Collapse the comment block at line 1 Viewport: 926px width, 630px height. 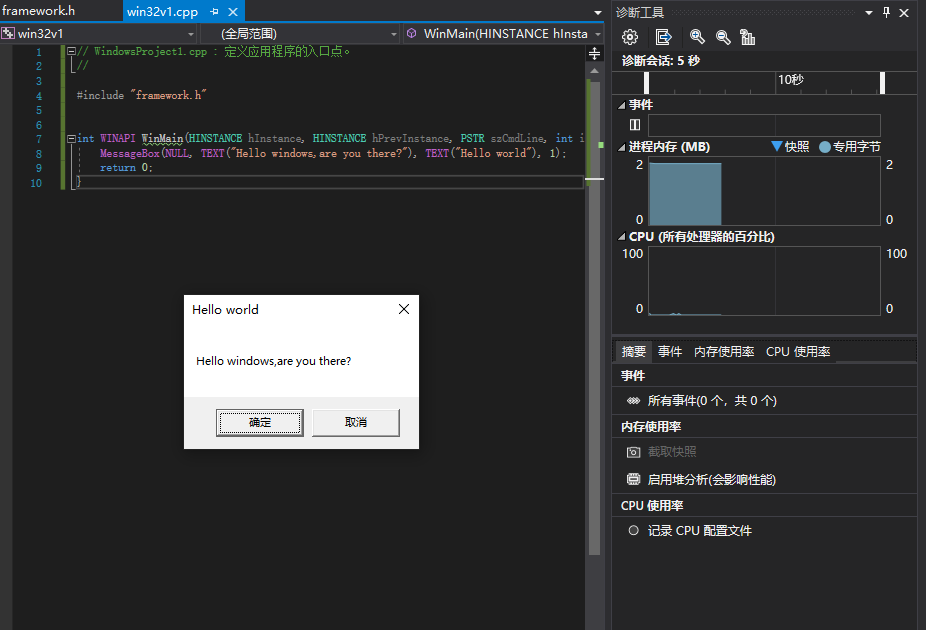pos(71,51)
